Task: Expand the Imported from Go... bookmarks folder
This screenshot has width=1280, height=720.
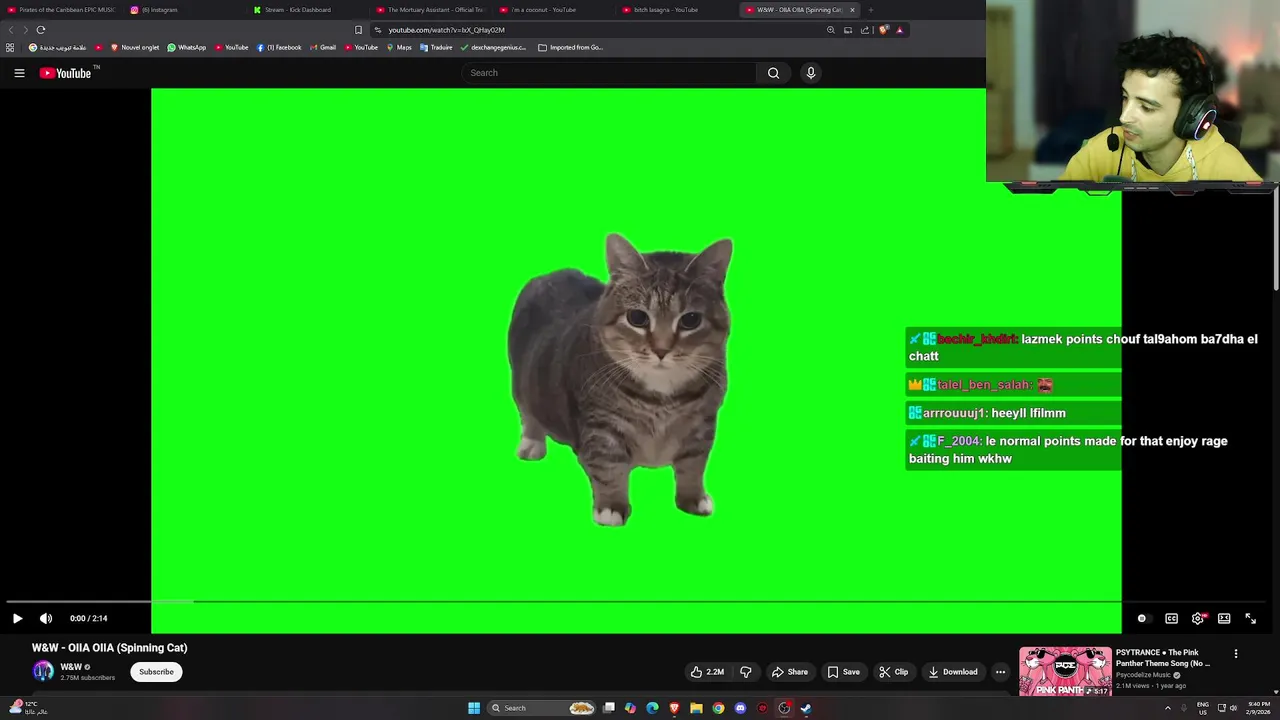Action: pyautogui.click(x=571, y=47)
